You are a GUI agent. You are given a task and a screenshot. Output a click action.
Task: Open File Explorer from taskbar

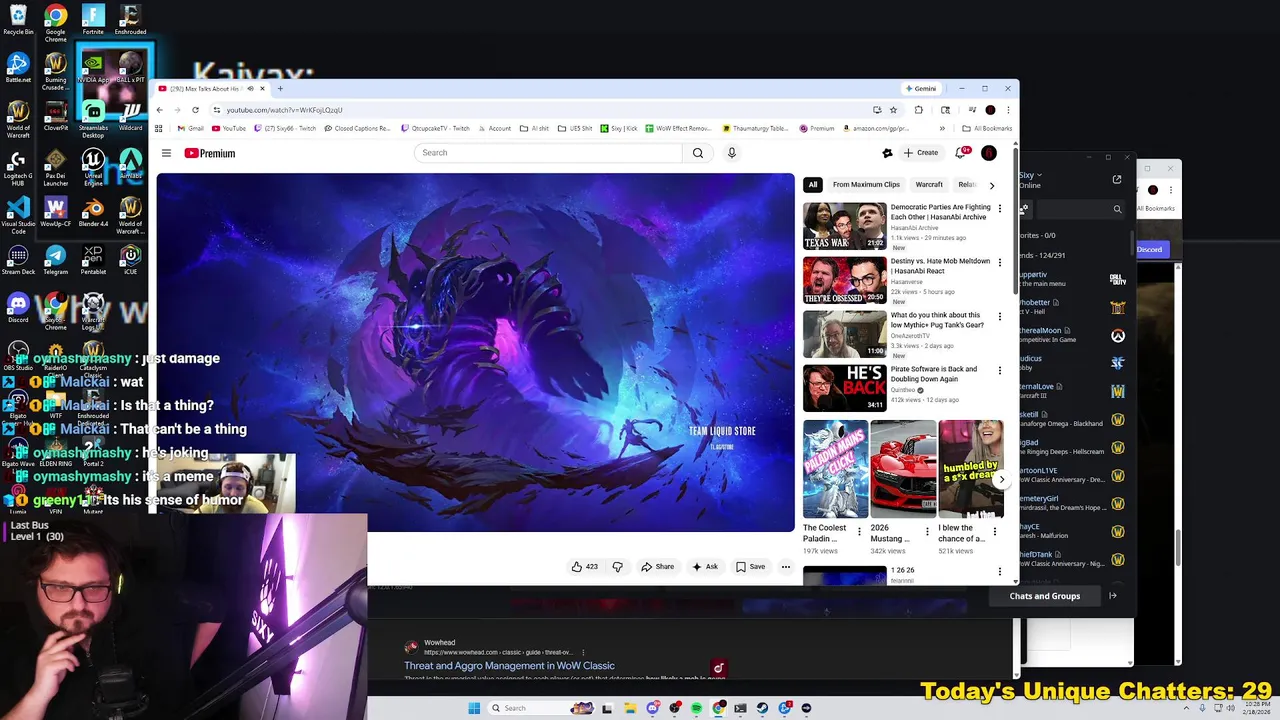click(x=630, y=708)
